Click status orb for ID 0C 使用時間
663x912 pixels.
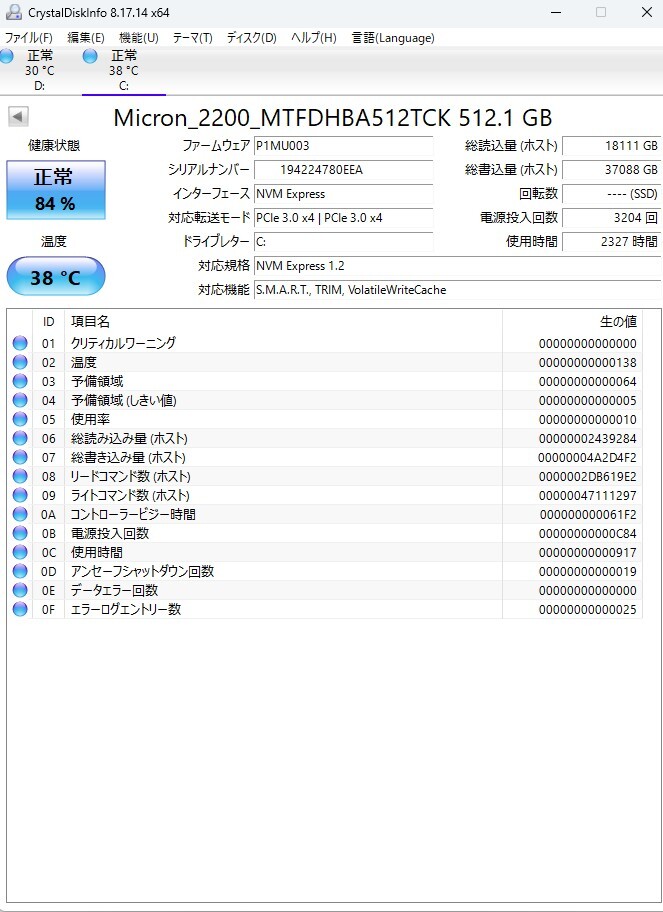(20, 553)
